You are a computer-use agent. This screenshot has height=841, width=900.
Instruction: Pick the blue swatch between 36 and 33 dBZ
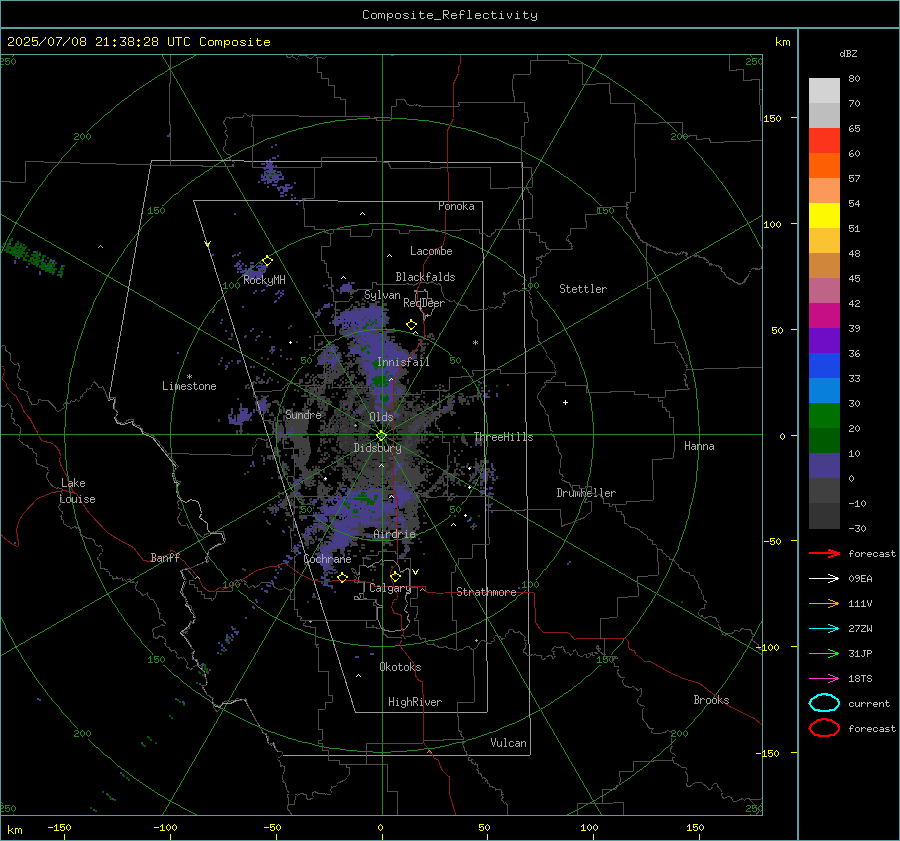(x=824, y=365)
